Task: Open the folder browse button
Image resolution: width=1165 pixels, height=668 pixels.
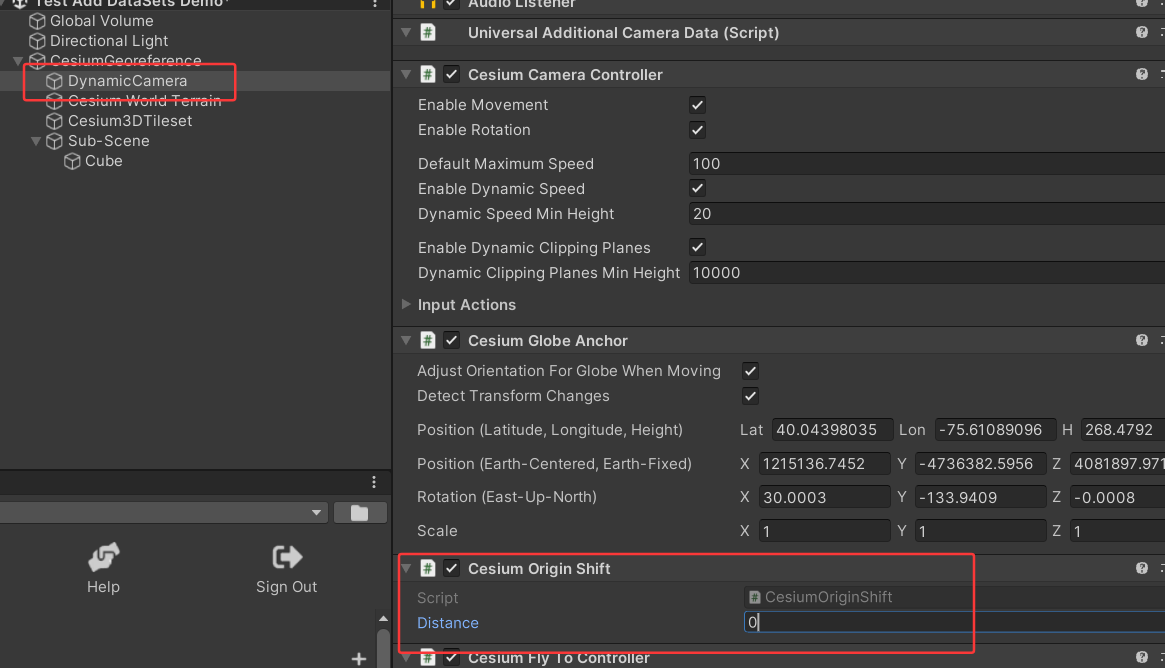Action: 360,513
